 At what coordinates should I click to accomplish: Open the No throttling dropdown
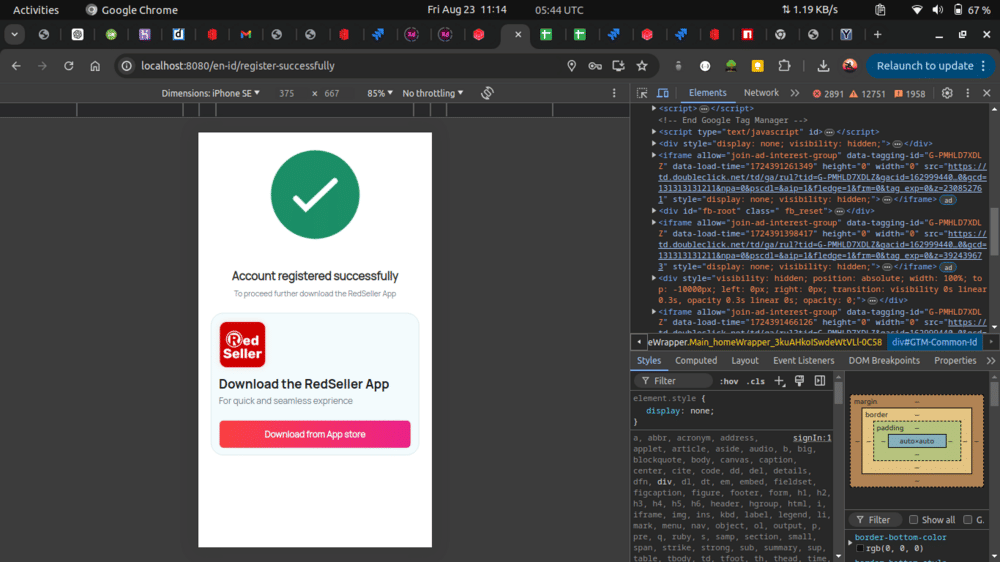432,93
